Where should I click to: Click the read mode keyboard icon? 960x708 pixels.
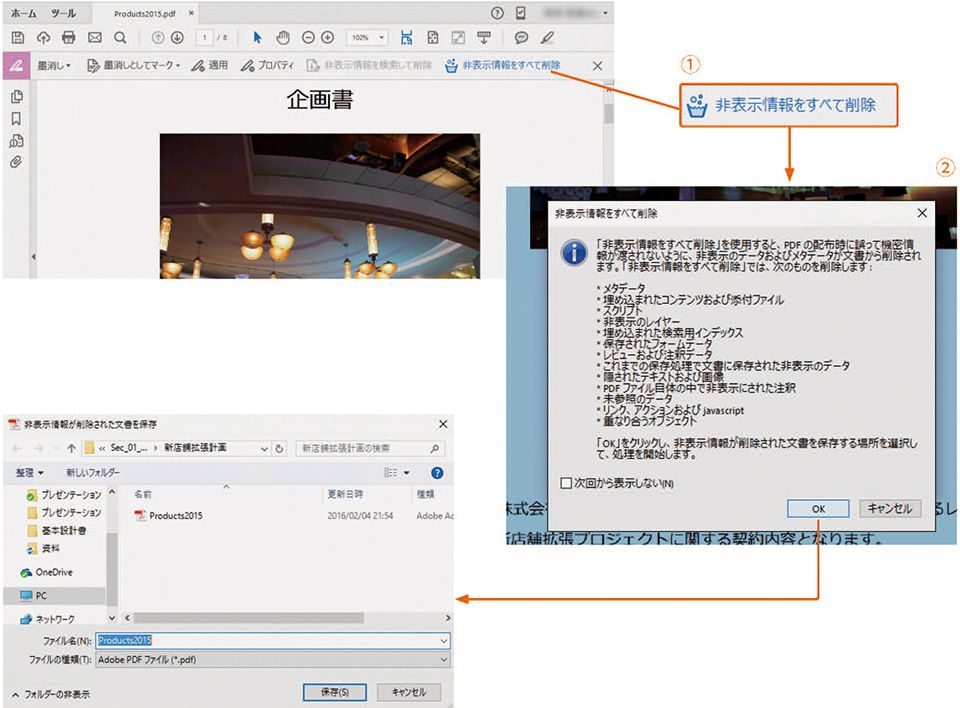[484, 38]
